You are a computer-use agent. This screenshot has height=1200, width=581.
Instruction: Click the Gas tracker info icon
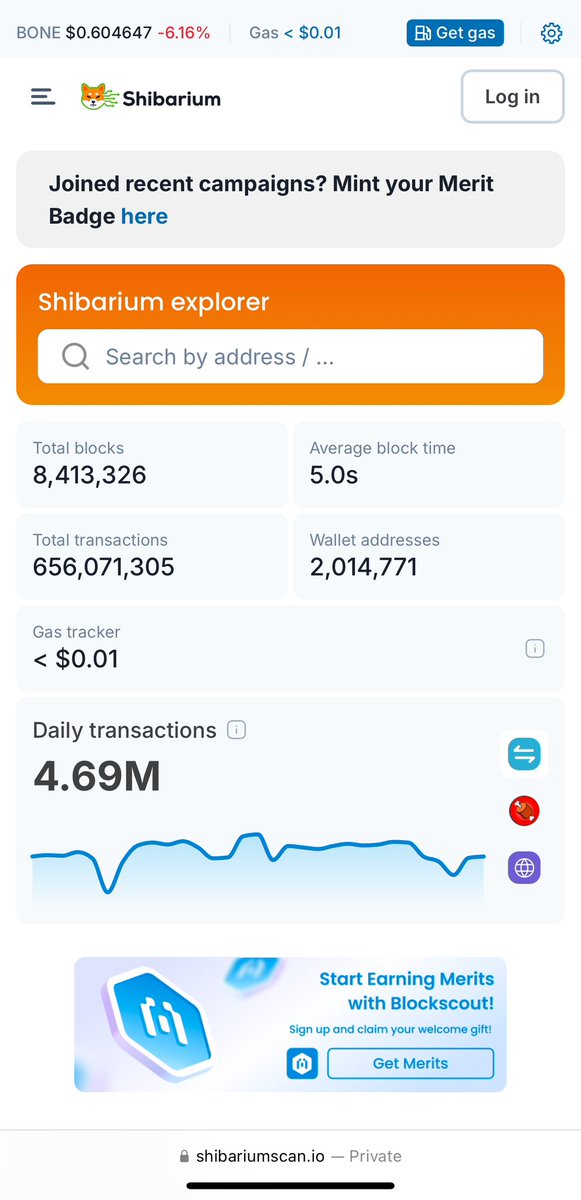[x=535, y=649]
